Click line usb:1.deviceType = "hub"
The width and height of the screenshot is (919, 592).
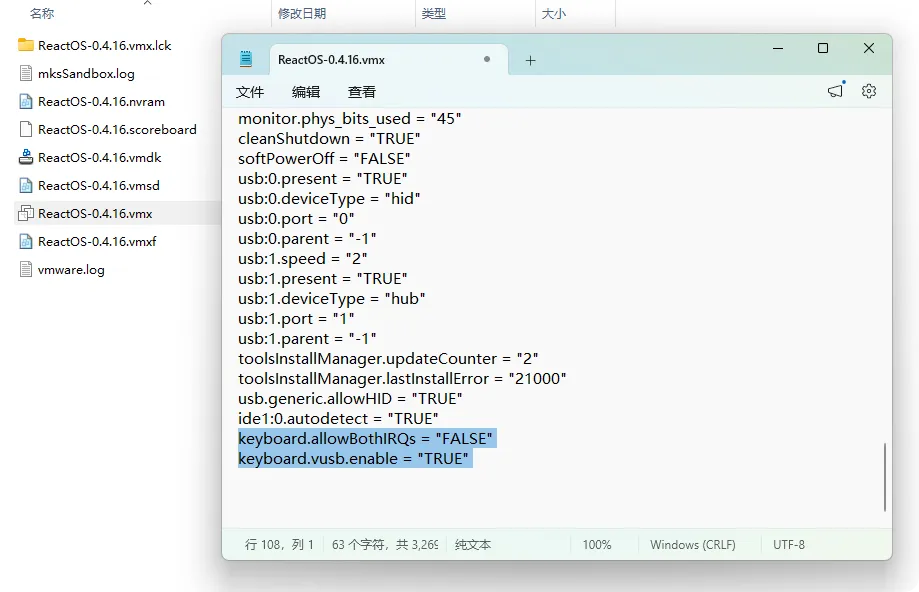coord(332,298)
